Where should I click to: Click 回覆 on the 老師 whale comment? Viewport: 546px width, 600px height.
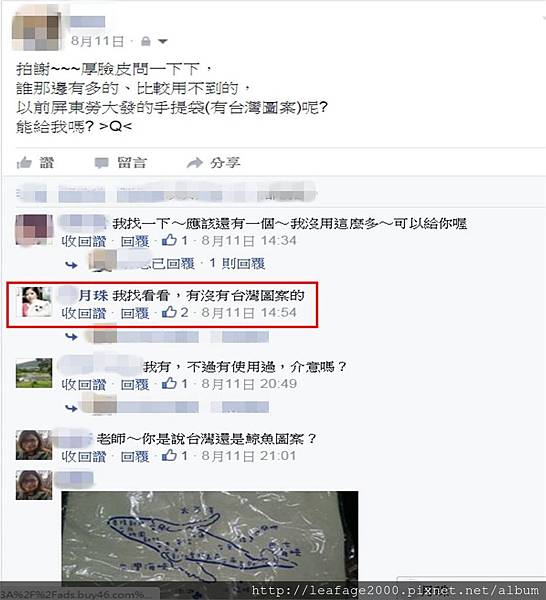[135, 456]
